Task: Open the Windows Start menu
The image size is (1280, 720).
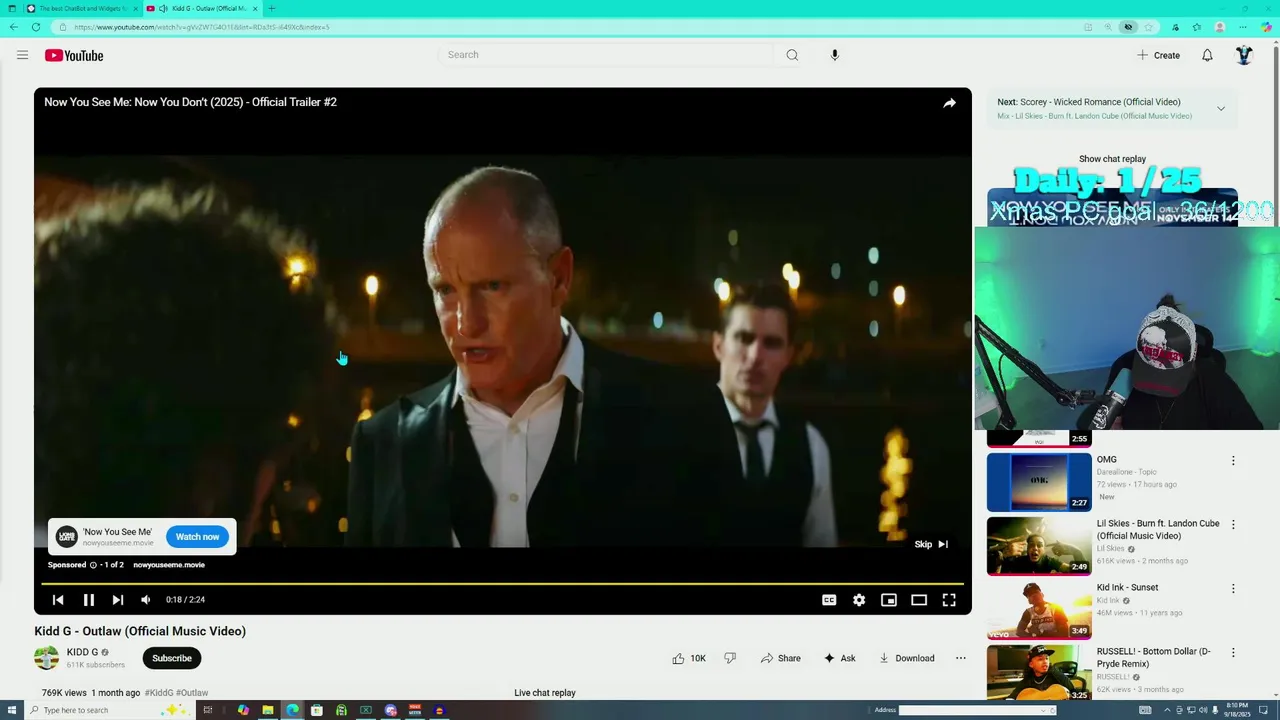Action: [x=10, y=710]
